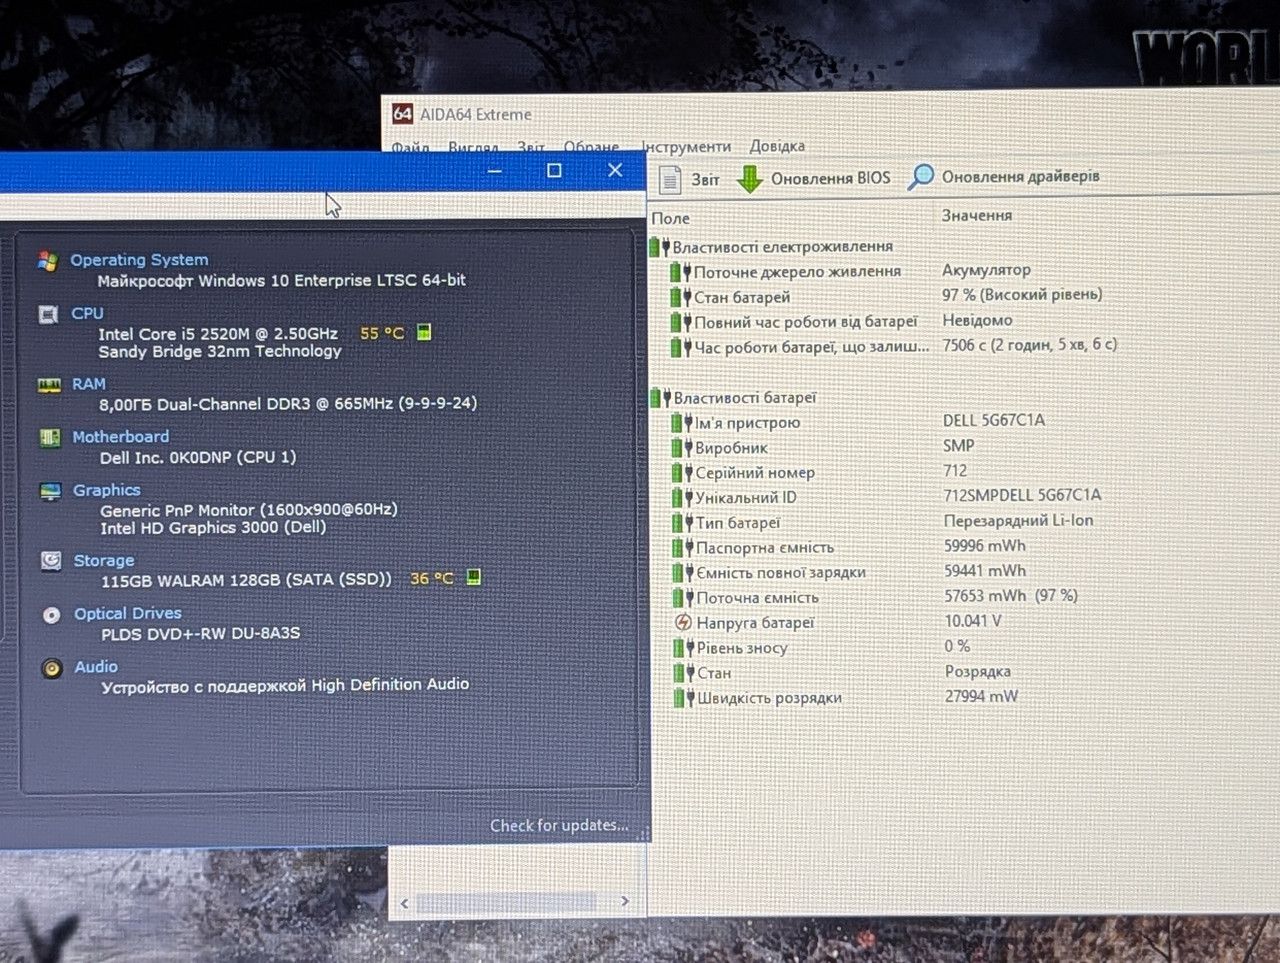Click the horizontal scrollbar right arrow
Screen dimensions: 1280x963
[x=625, y=901]
